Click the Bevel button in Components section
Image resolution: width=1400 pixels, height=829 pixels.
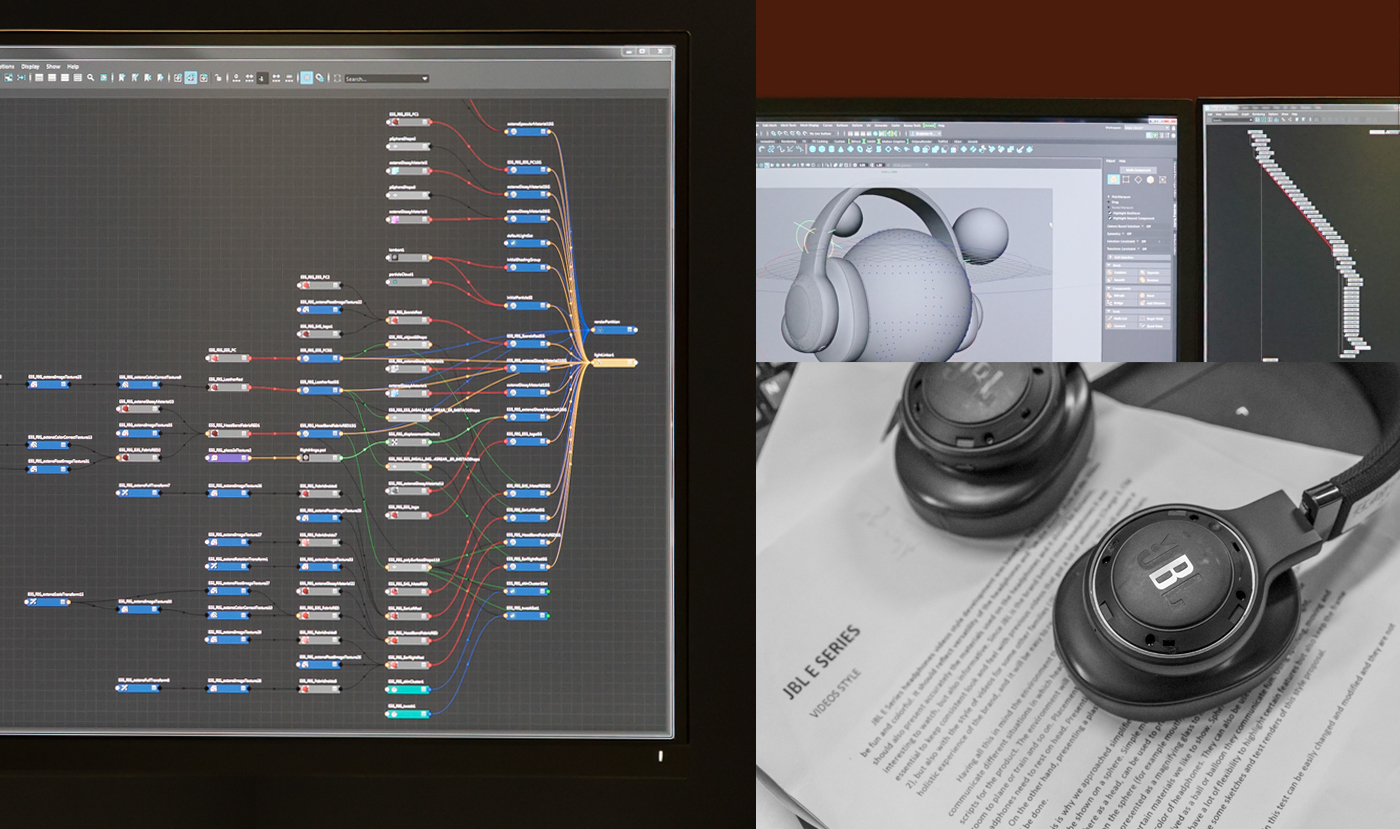click(x=1156, y=295)
